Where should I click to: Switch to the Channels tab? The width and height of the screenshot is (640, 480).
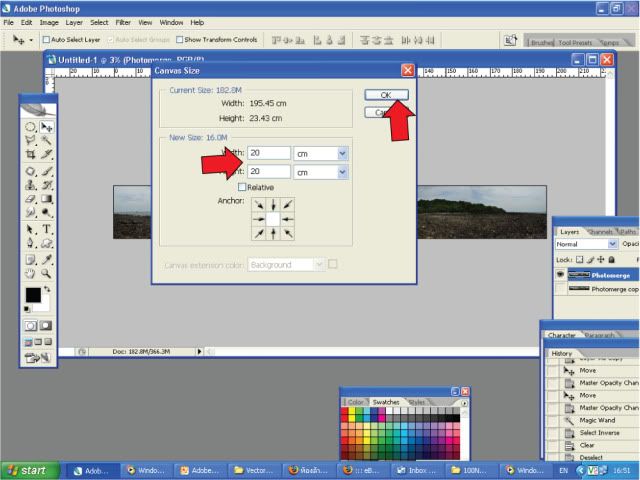tap(600, 231)
